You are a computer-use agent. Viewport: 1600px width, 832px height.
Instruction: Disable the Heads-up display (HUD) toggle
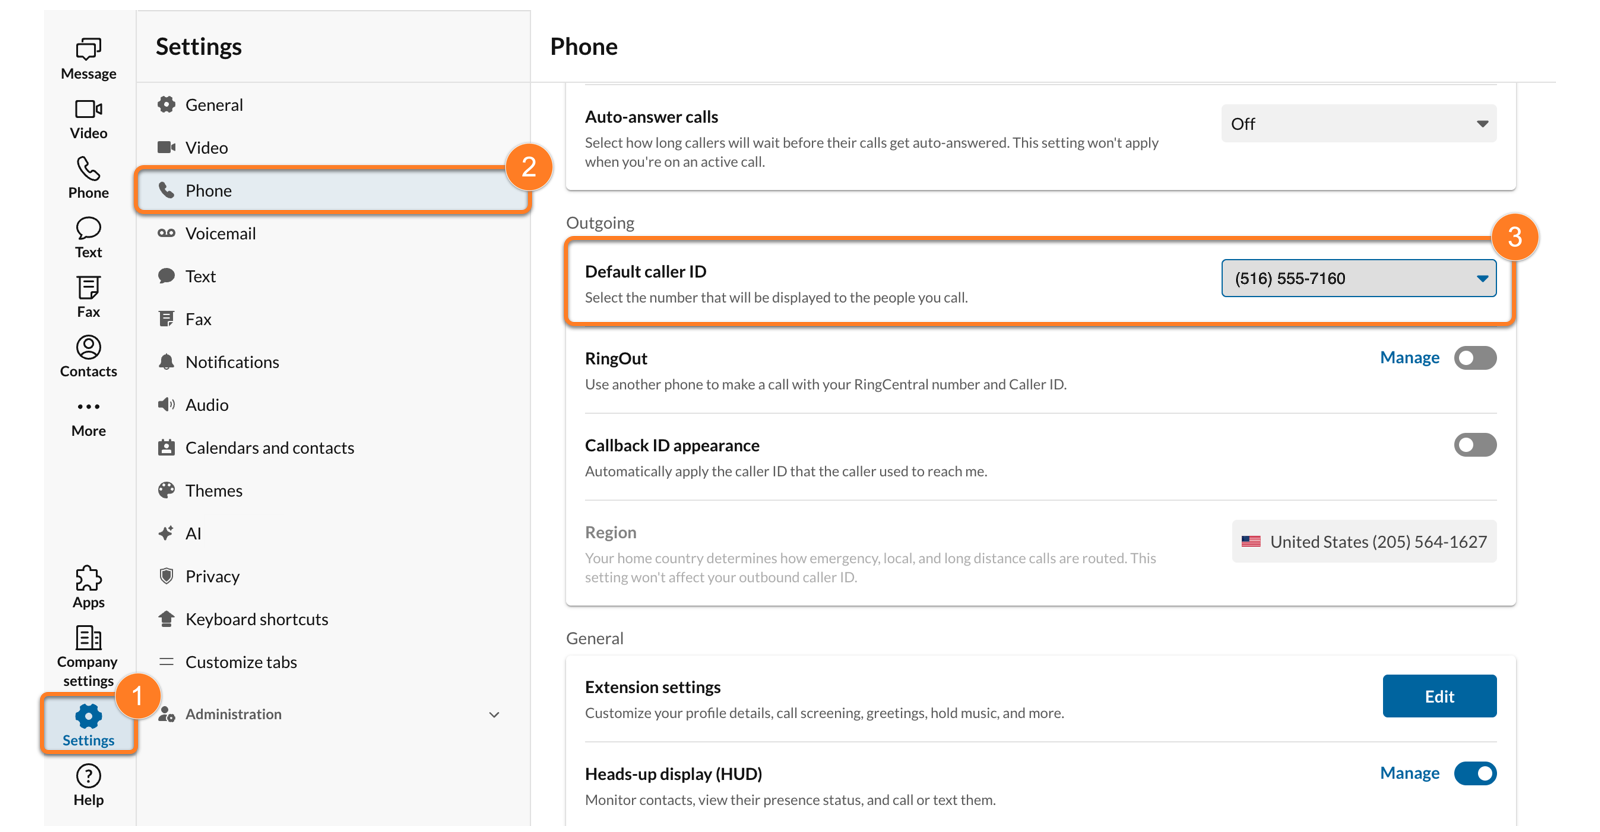[1474, 773]
